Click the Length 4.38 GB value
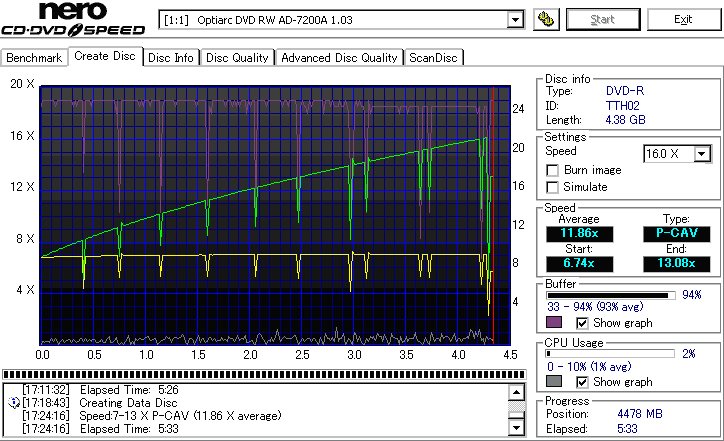Screen dimensions: 724x441 [625, 120]
